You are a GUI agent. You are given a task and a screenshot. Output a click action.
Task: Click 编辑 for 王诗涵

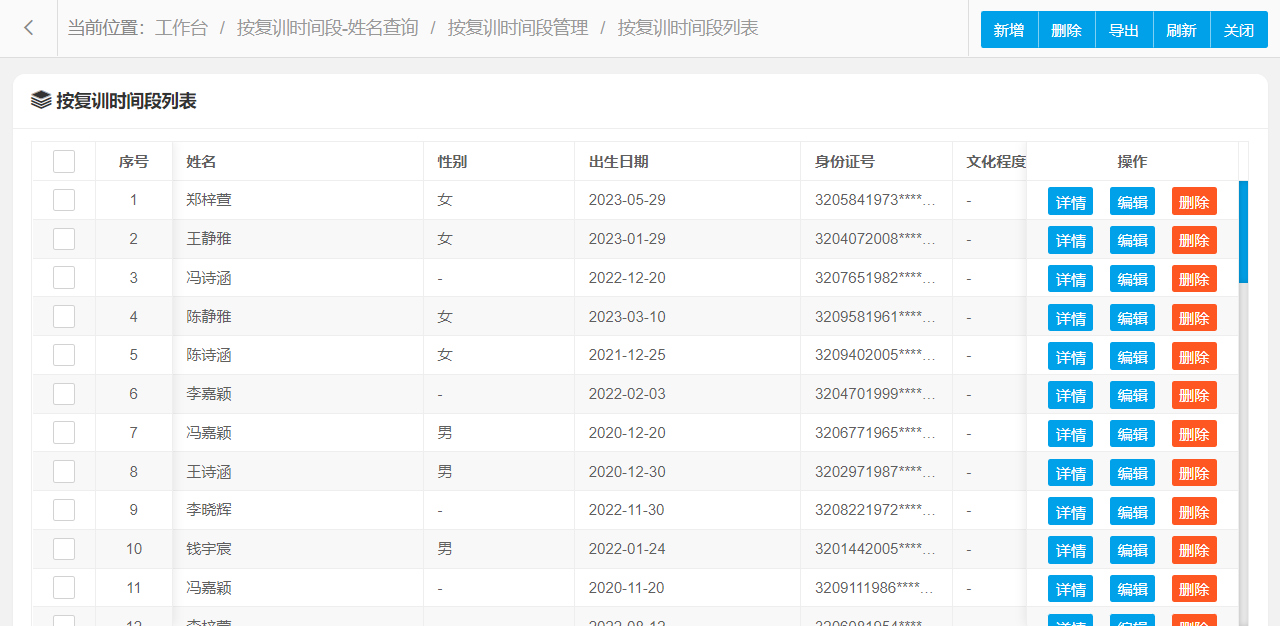(1132, 473)
